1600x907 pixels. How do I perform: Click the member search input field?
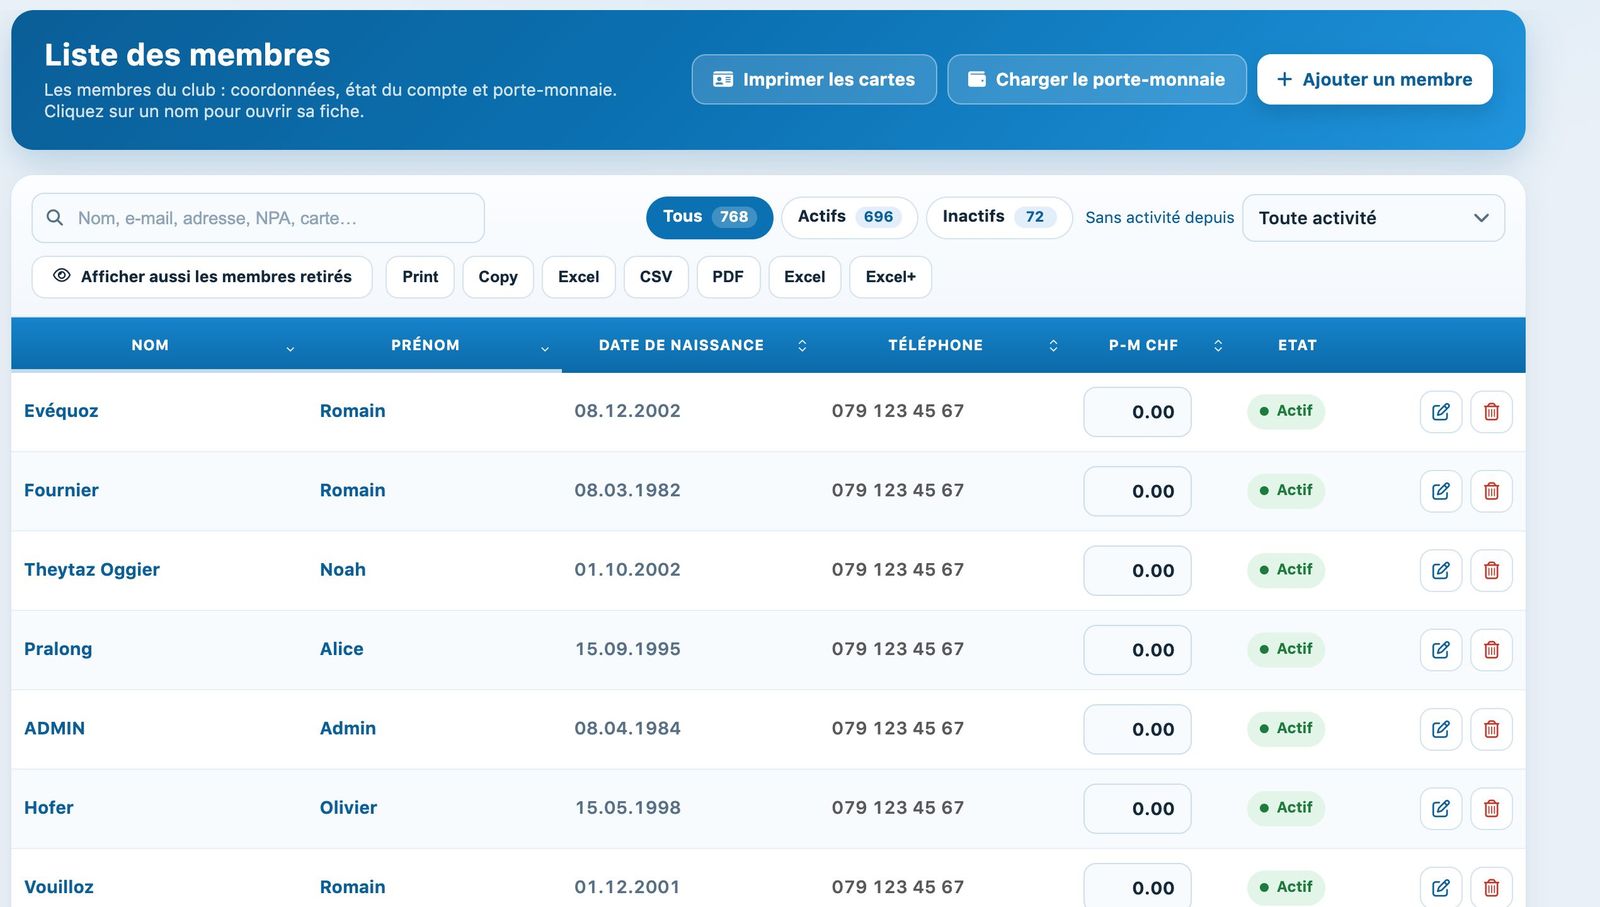[258, 218]
